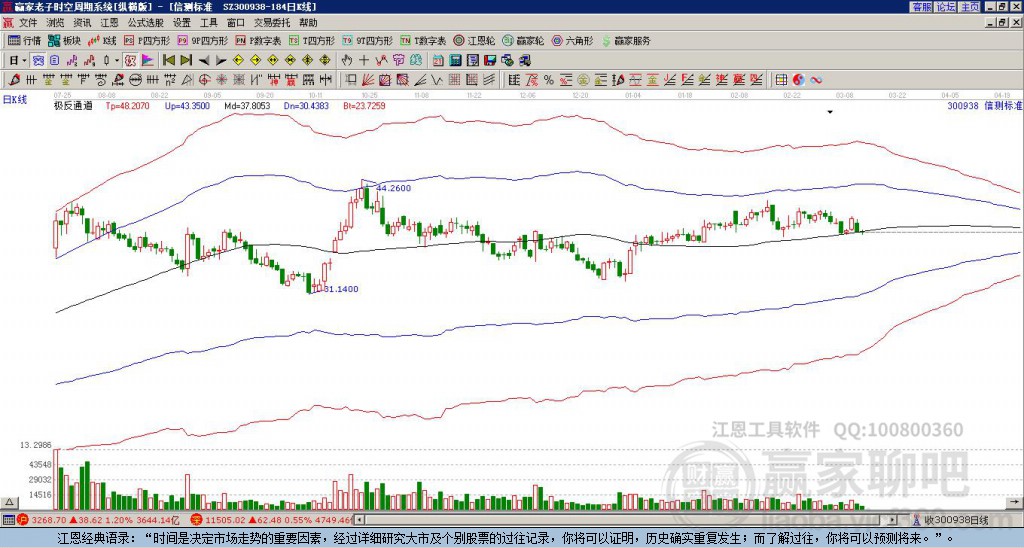Click the up-triangle button beside volume panel
1024x548 pixels.
coord(9,502)
